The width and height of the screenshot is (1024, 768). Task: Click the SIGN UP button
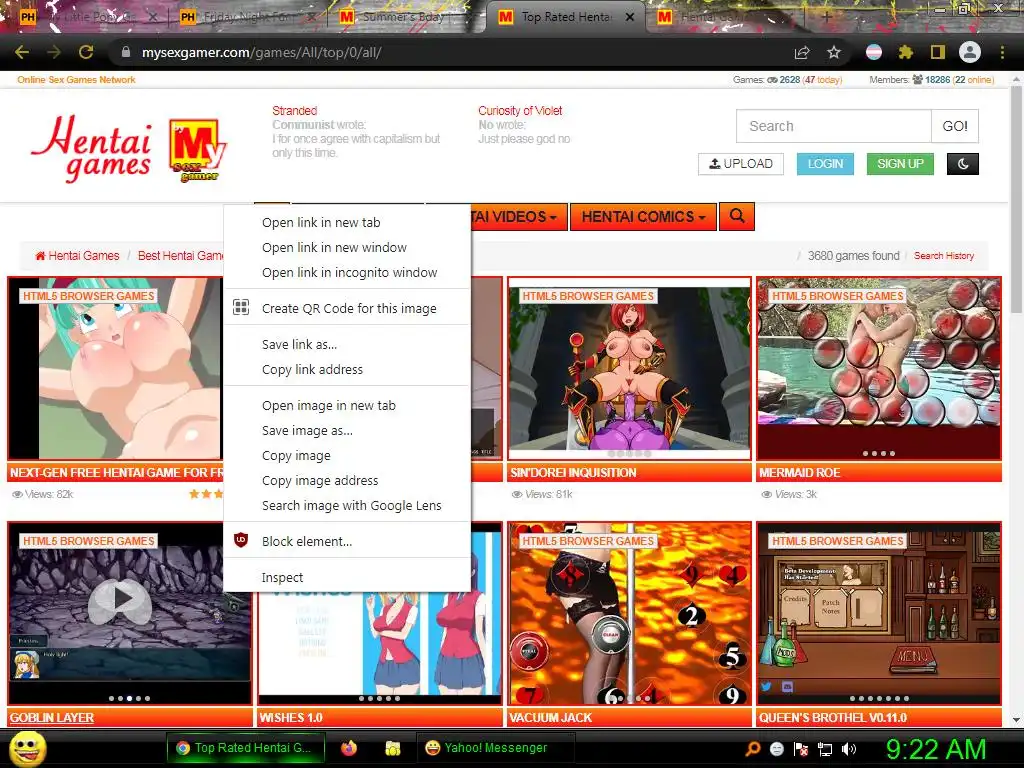pyautogui.click(x=900, y=164)
